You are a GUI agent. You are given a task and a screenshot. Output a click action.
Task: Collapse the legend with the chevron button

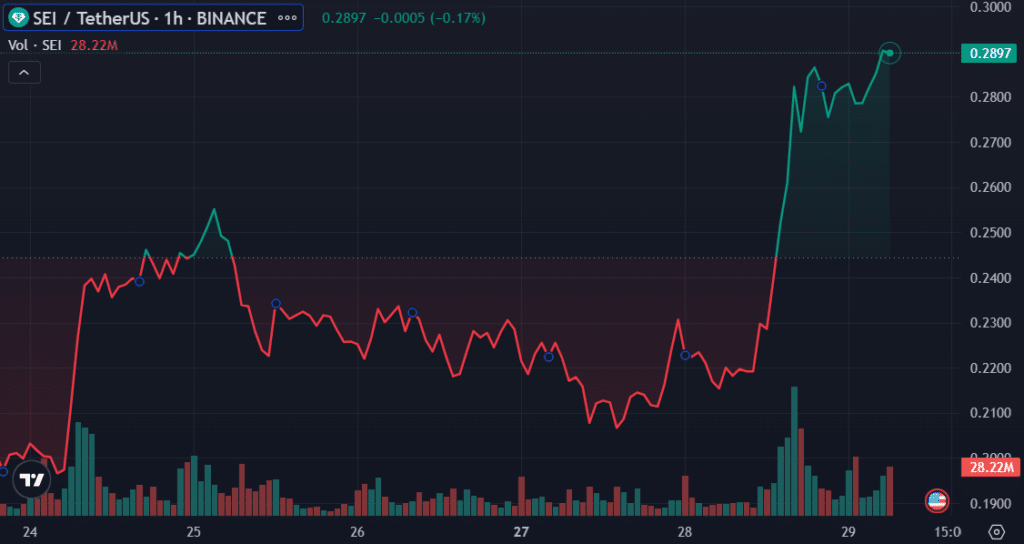tap(24, 72)
